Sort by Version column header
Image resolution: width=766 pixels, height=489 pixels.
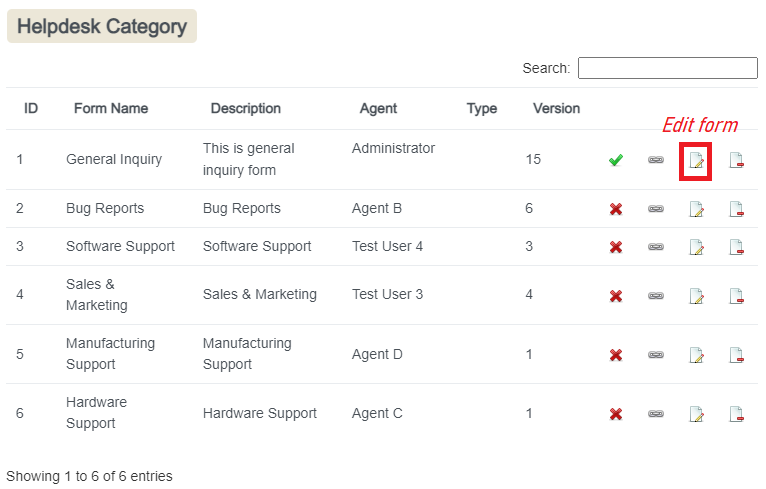click(556, 108)
